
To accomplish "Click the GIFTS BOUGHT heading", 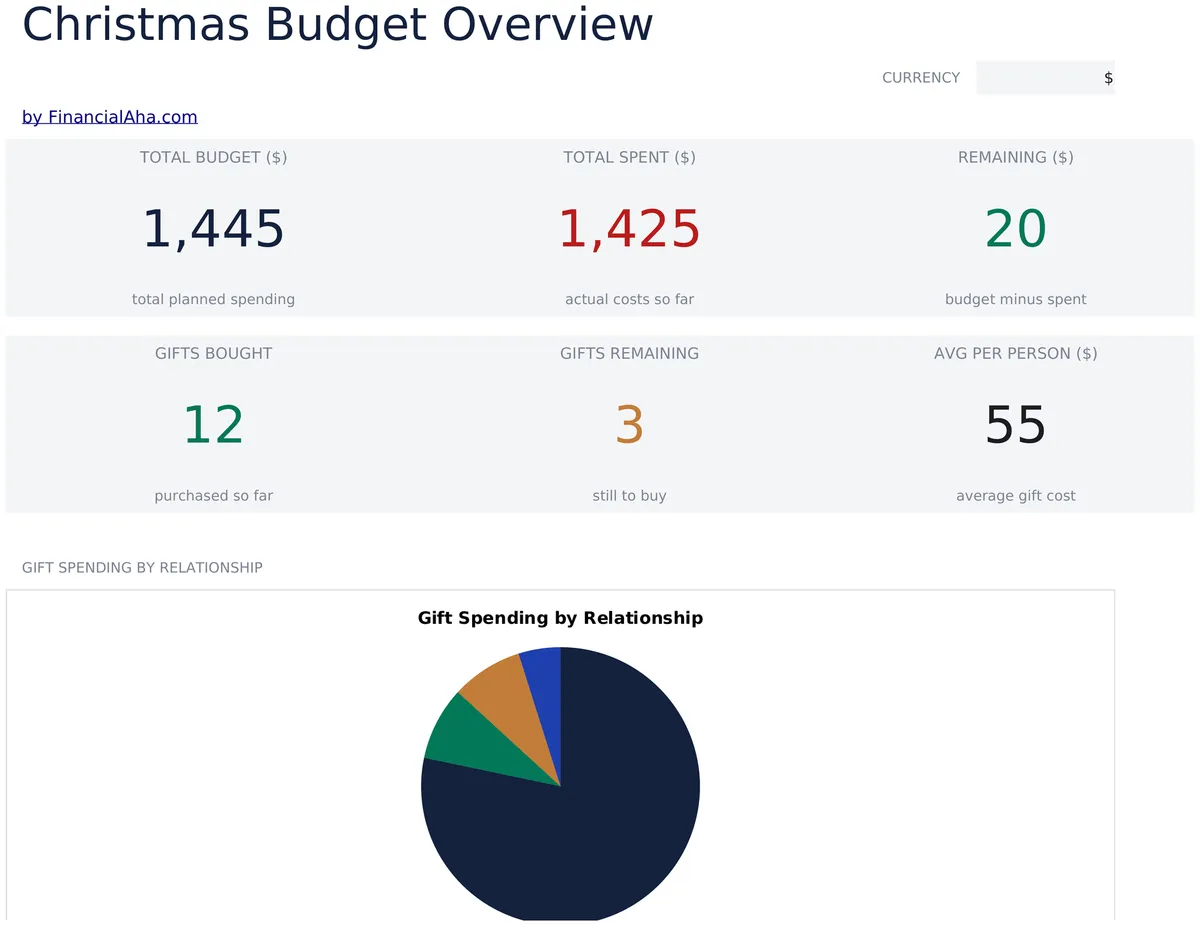I will click(214, 353).
